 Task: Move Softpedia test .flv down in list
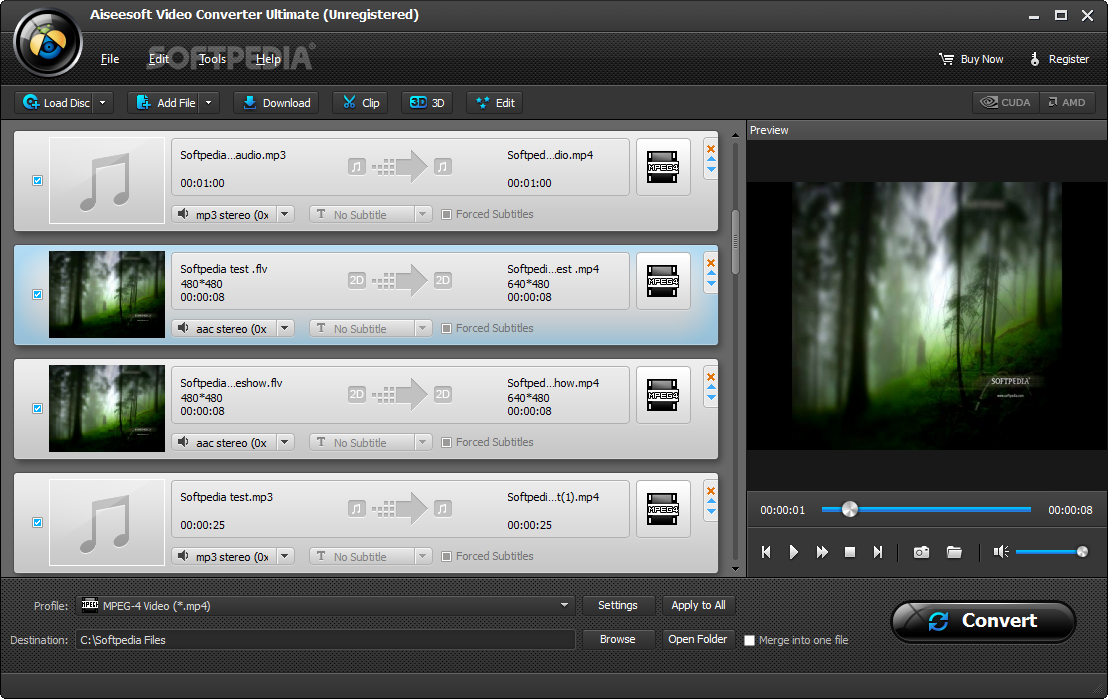(712, 283)
